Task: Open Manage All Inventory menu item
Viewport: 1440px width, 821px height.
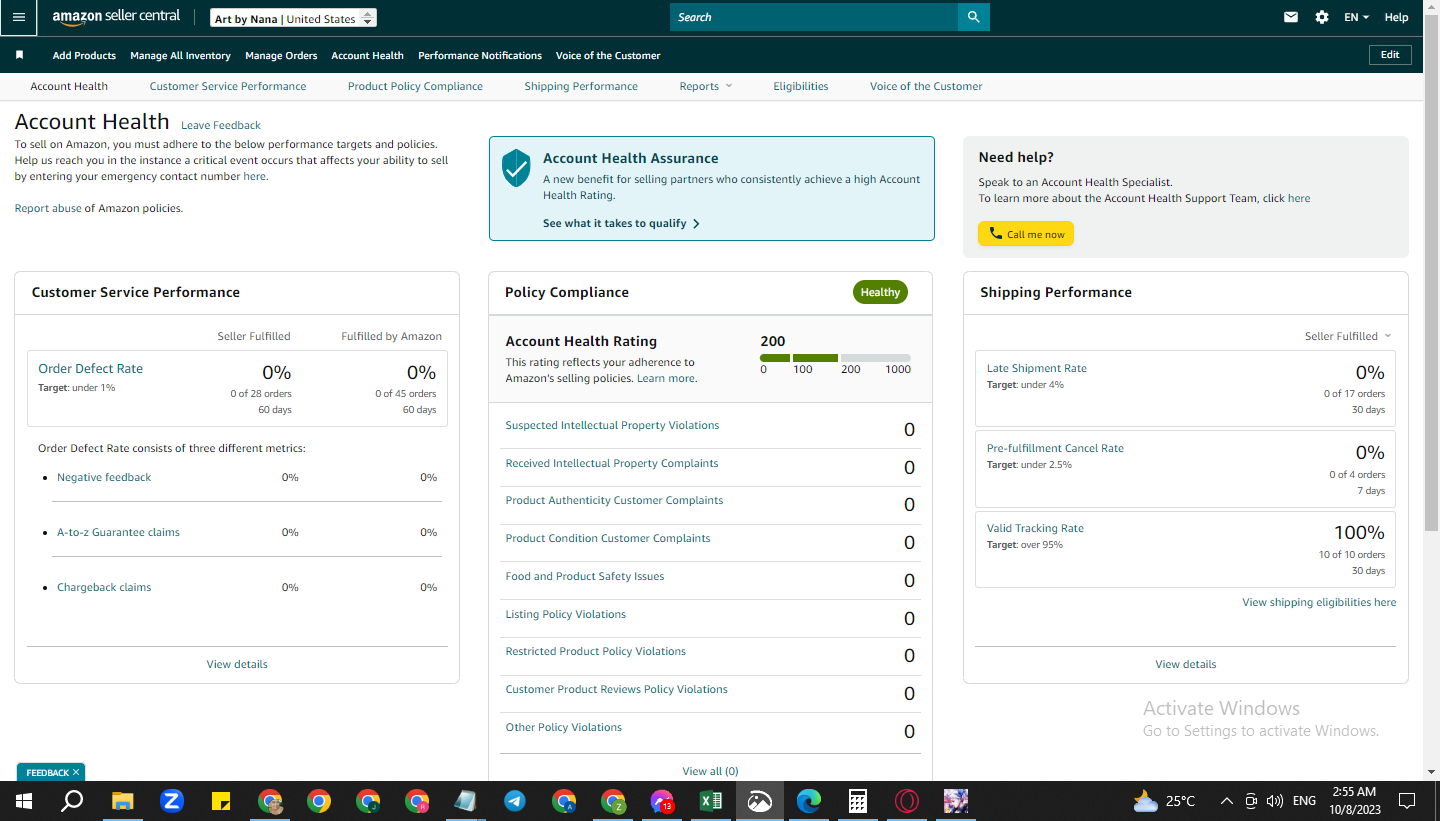Action: point(180,55)
